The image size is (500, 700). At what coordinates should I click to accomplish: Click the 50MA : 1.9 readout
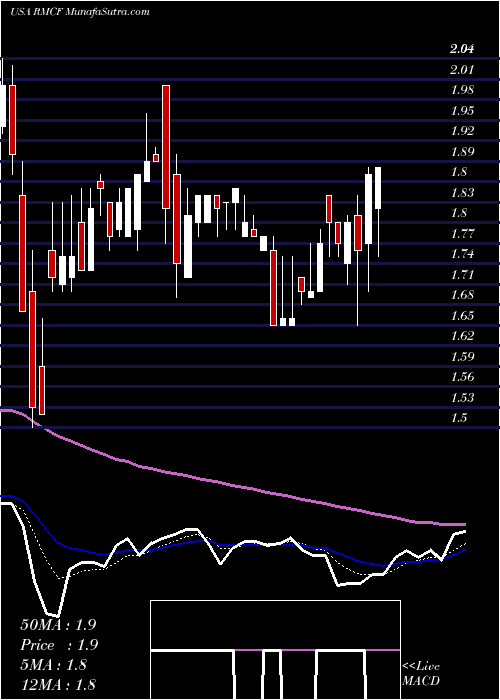(58, 625)
